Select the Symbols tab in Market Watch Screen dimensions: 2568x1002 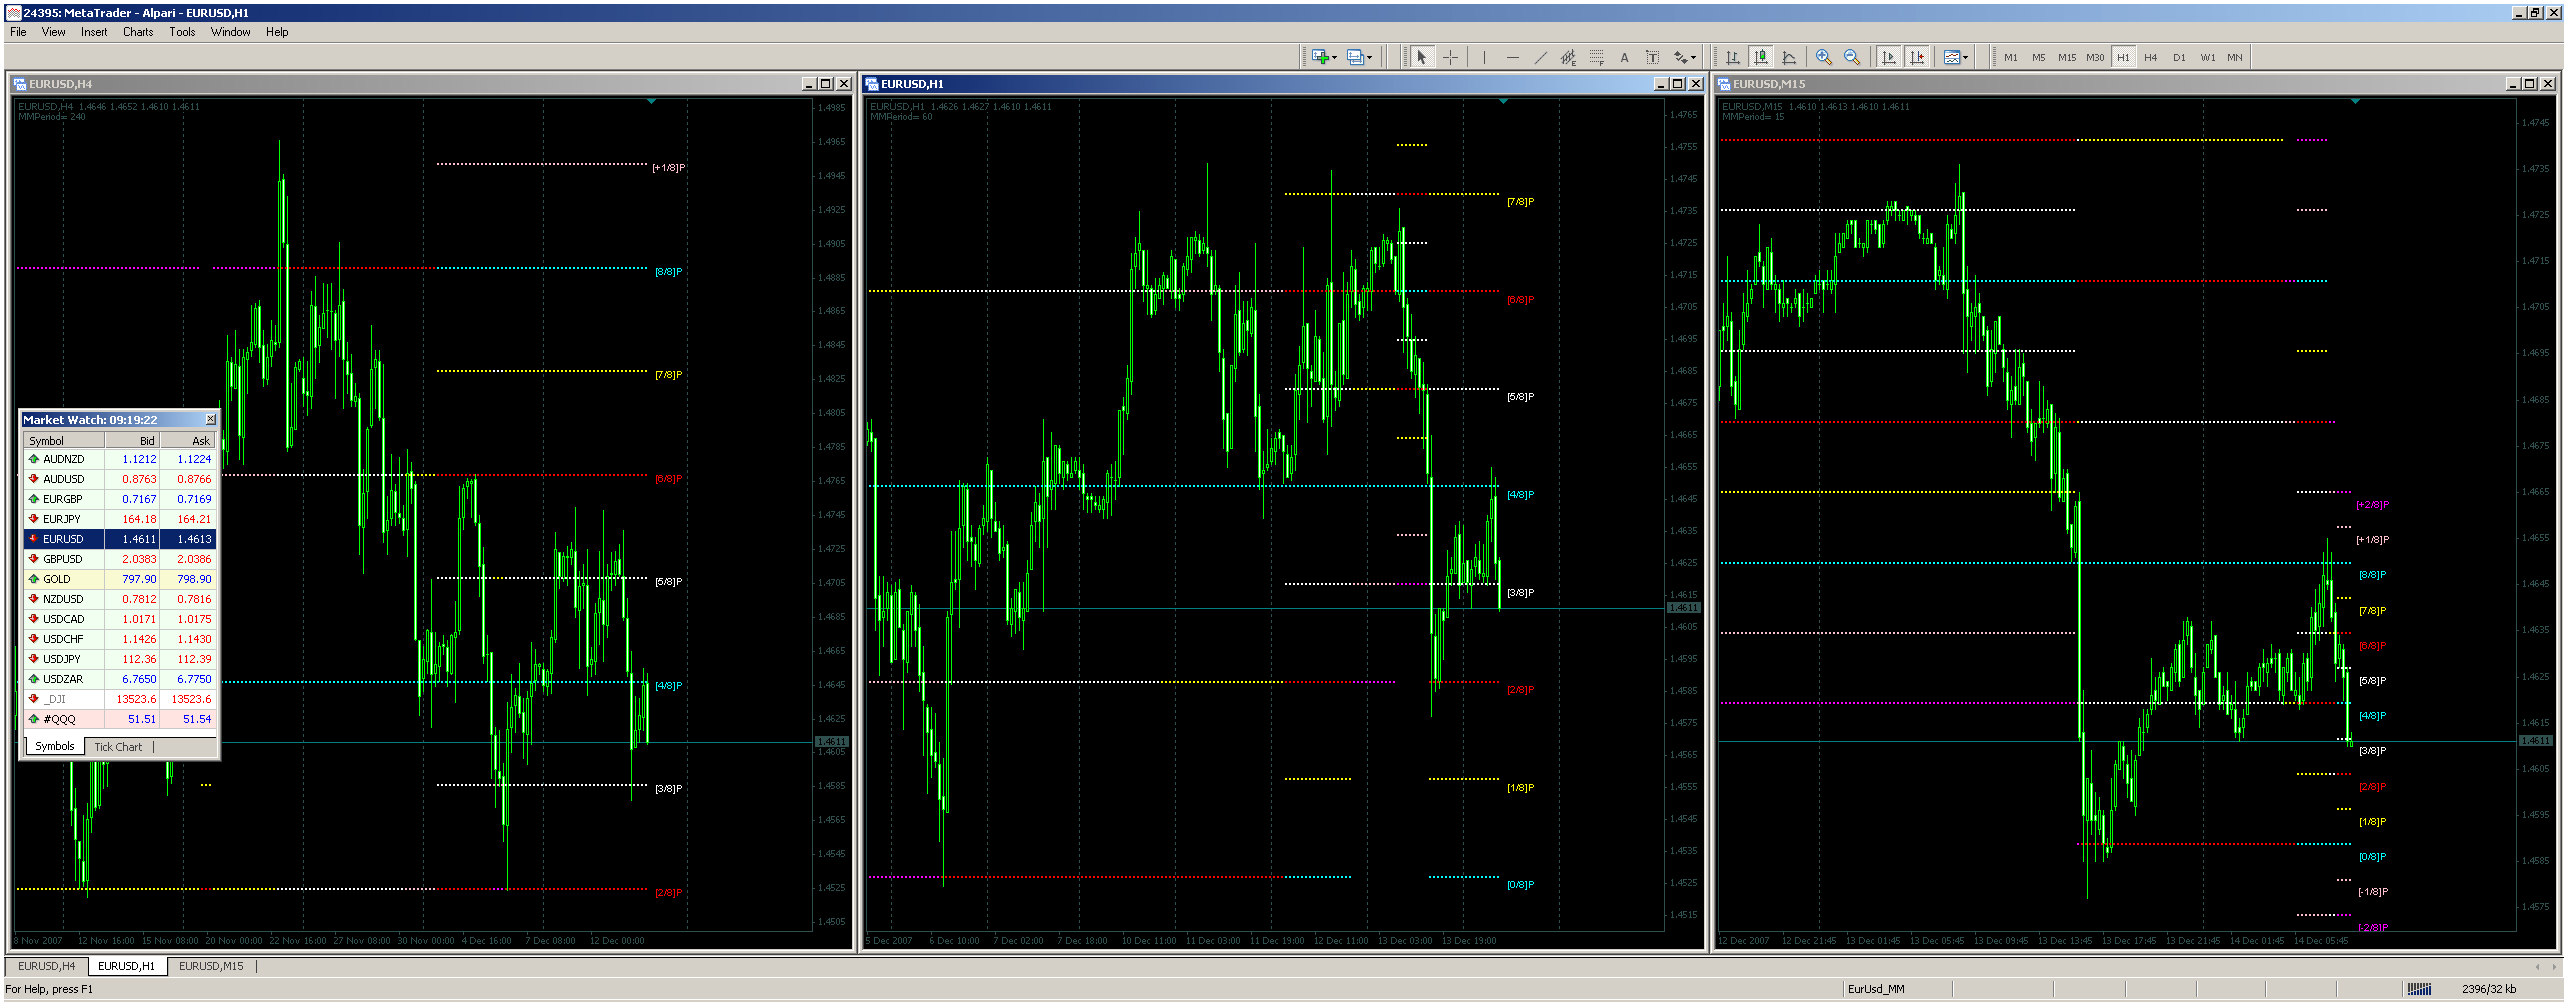[54, 747]
